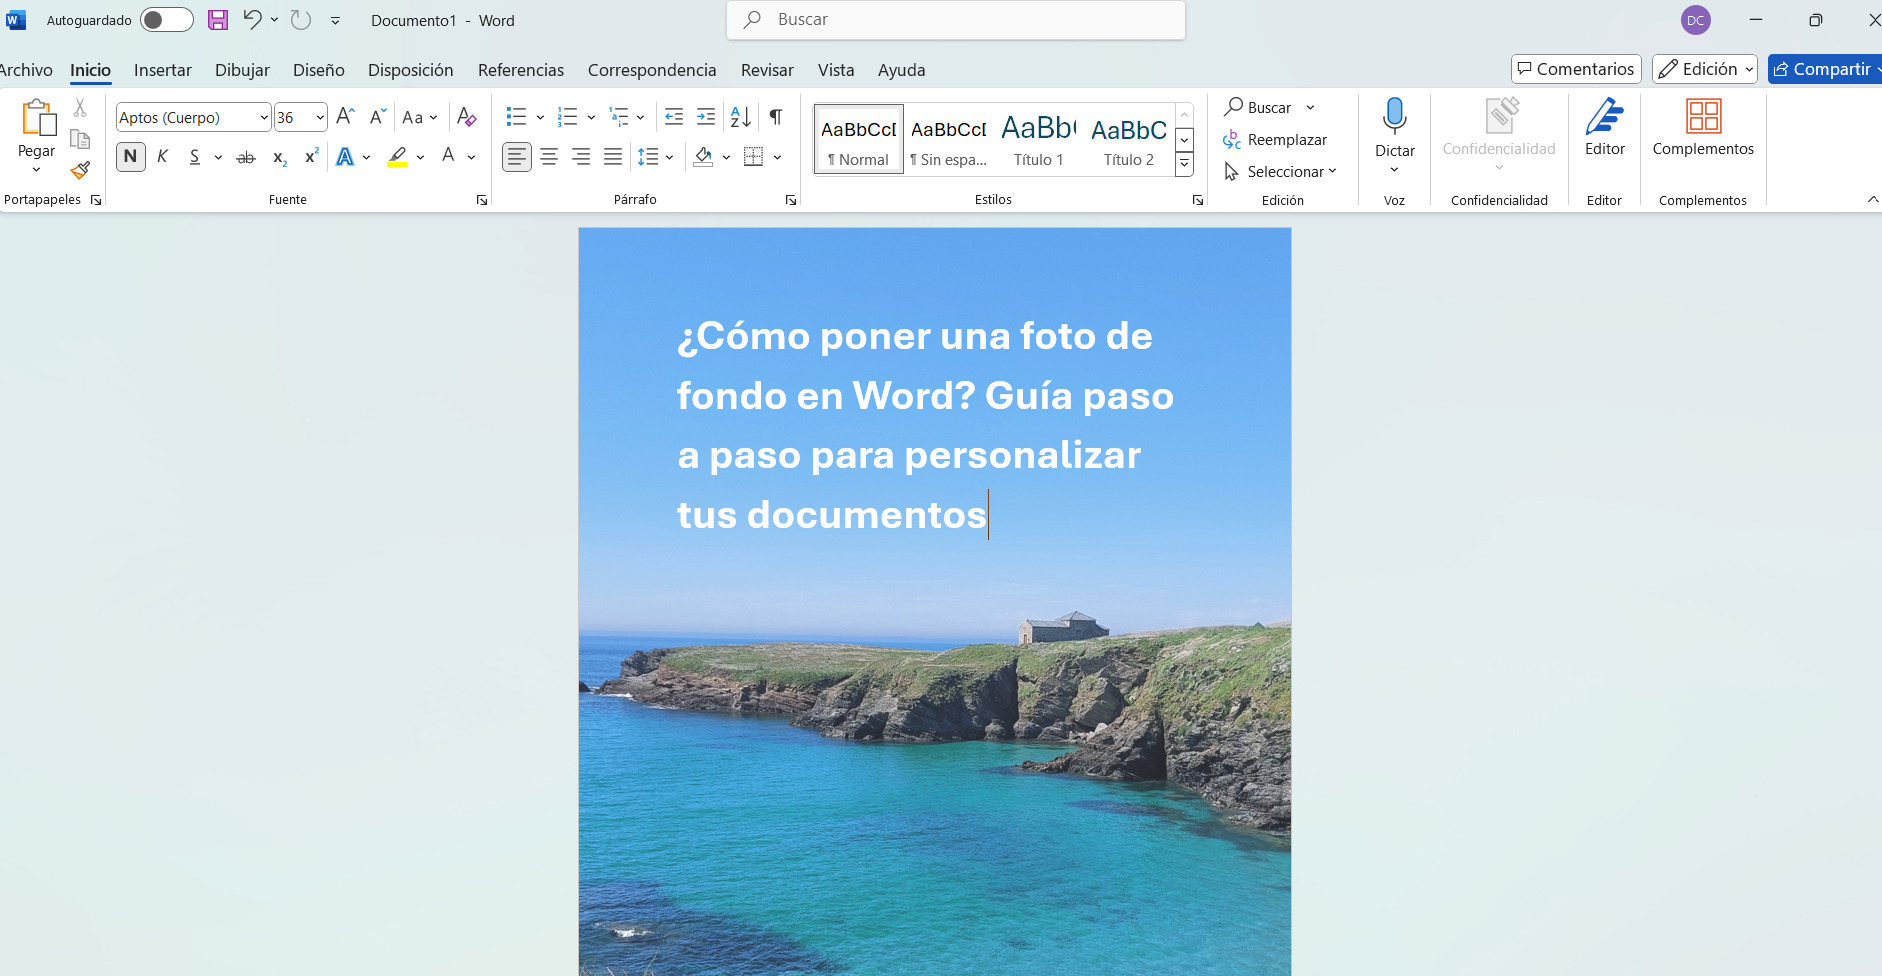
Task: Open the Editor pane
Action: pos(1604,128)
